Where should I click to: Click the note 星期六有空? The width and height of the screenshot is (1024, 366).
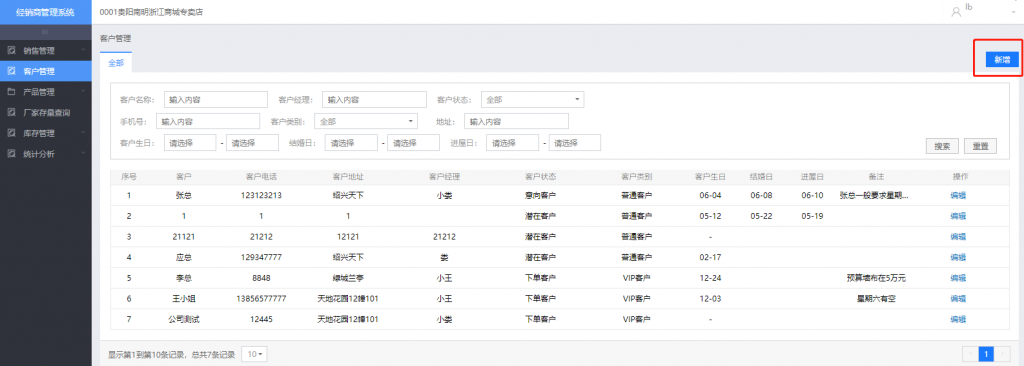(876, 299)
